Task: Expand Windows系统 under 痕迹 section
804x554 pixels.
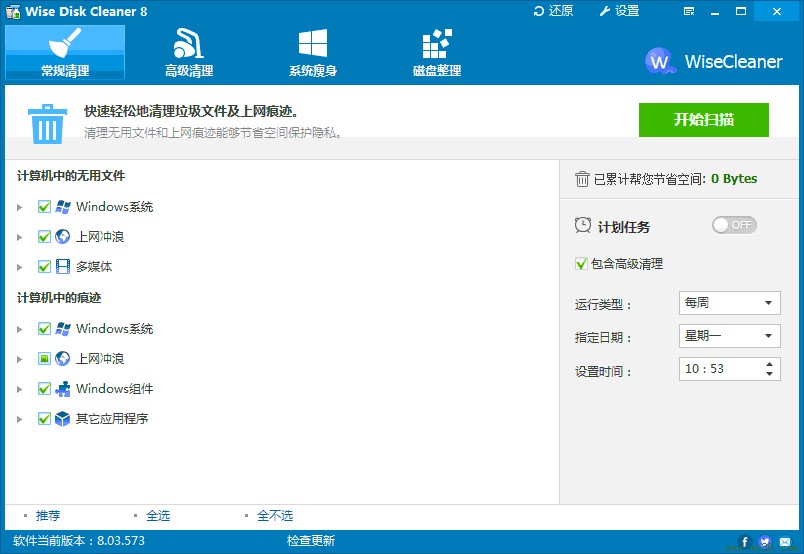Action: click(19, 329)
